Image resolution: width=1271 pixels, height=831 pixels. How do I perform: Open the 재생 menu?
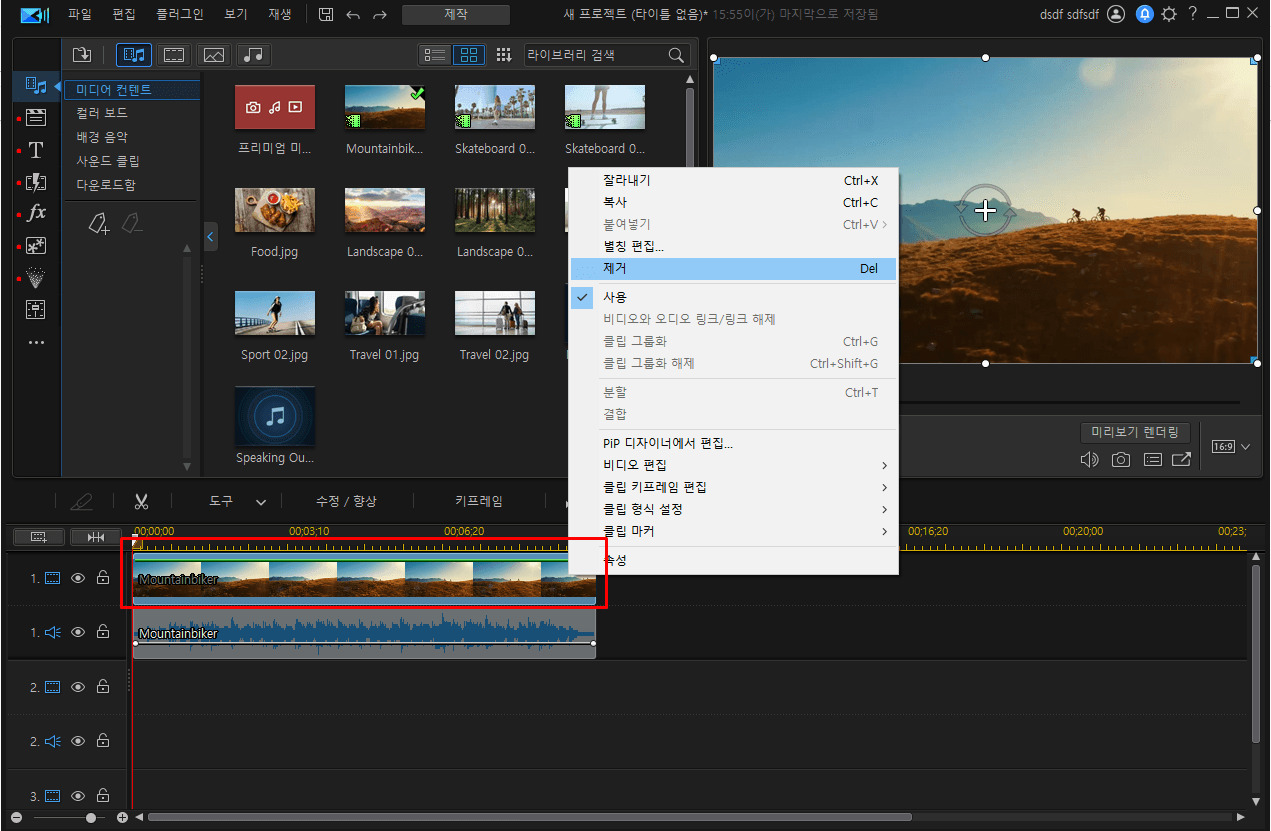[x=280, y=15]
